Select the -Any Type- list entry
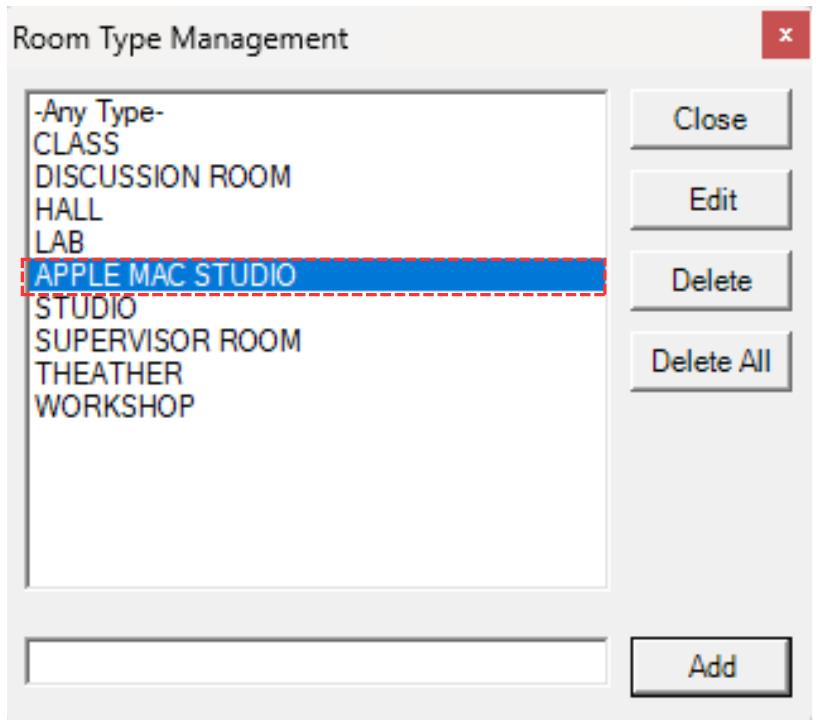 pyautogui.click(x=98, y=113)
